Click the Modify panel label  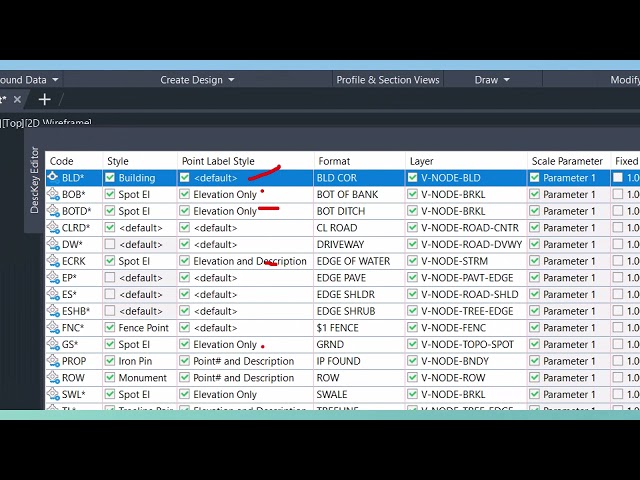point(624,80)
